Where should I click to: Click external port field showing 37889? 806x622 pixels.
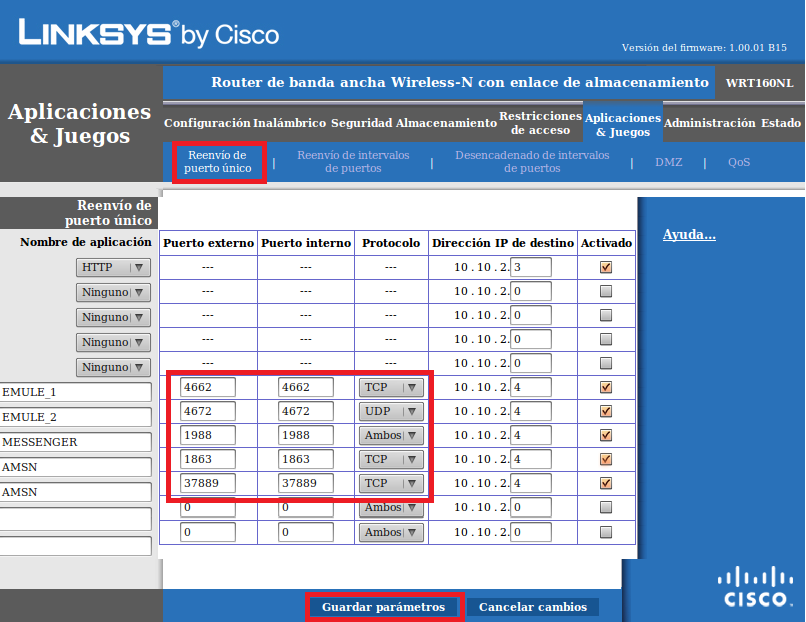pos(208,483)
